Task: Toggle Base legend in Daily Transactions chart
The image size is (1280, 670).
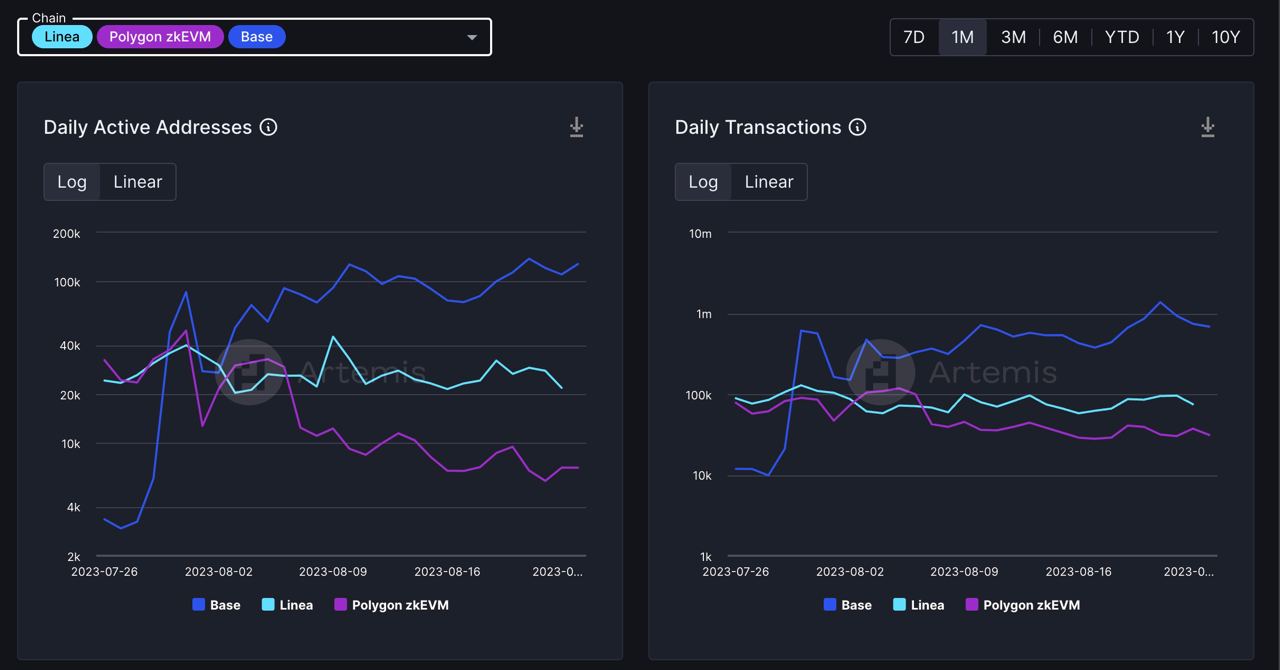Action: 847,605
